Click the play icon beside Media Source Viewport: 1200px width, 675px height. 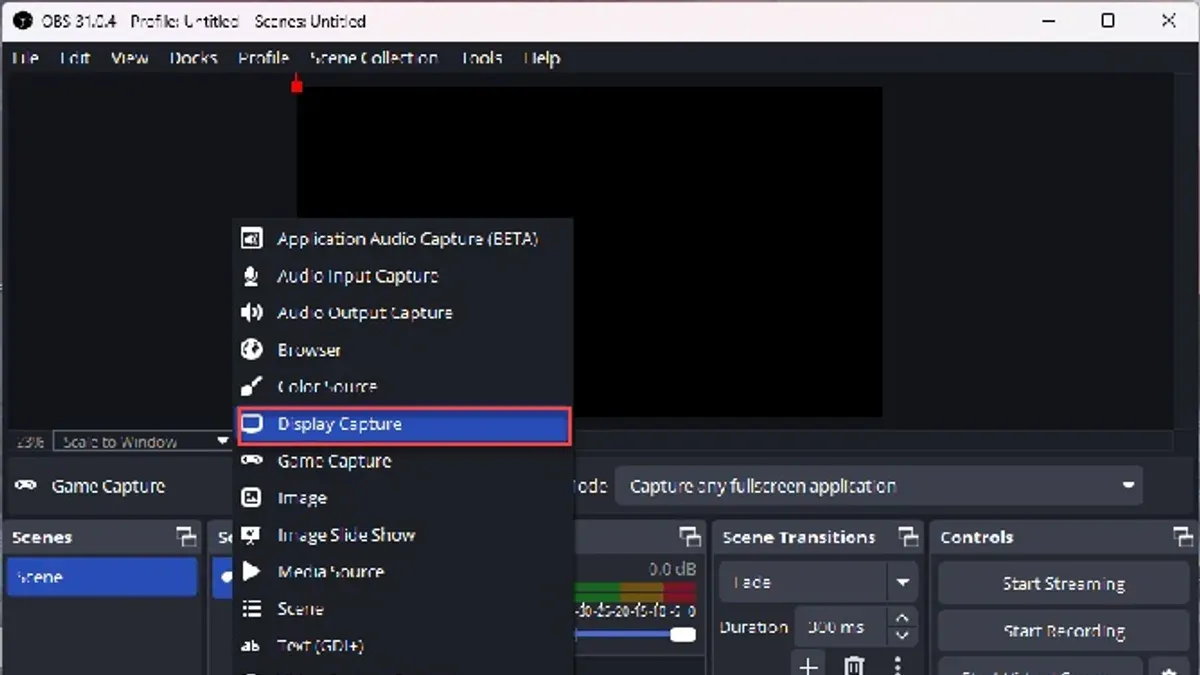click(x=252, y=572)
